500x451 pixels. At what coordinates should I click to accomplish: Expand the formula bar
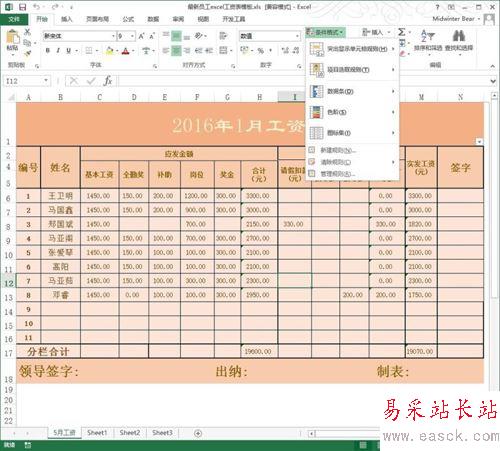[493, 81]
